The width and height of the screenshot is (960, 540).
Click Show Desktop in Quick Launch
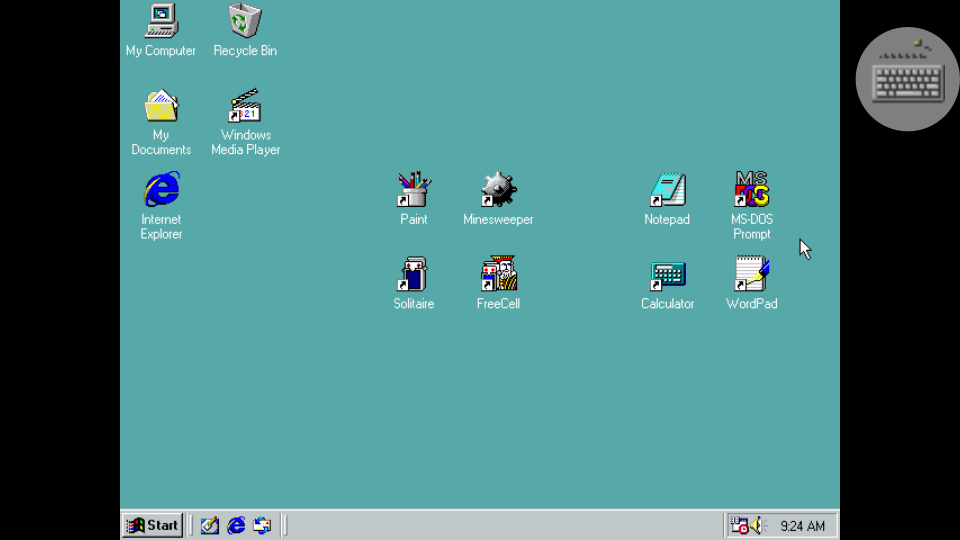[x=209, y=525]
